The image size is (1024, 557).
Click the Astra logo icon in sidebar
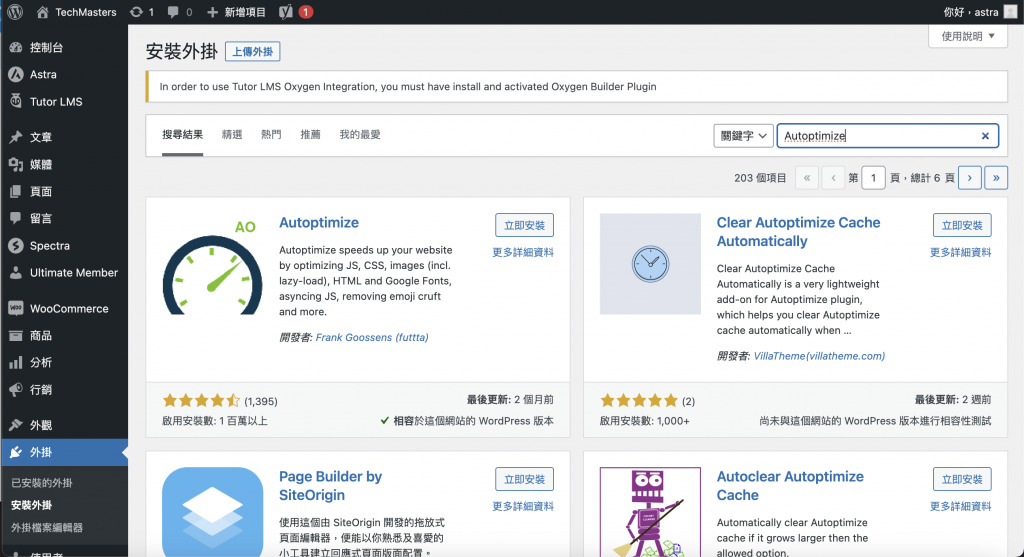(x=16, y=74)
